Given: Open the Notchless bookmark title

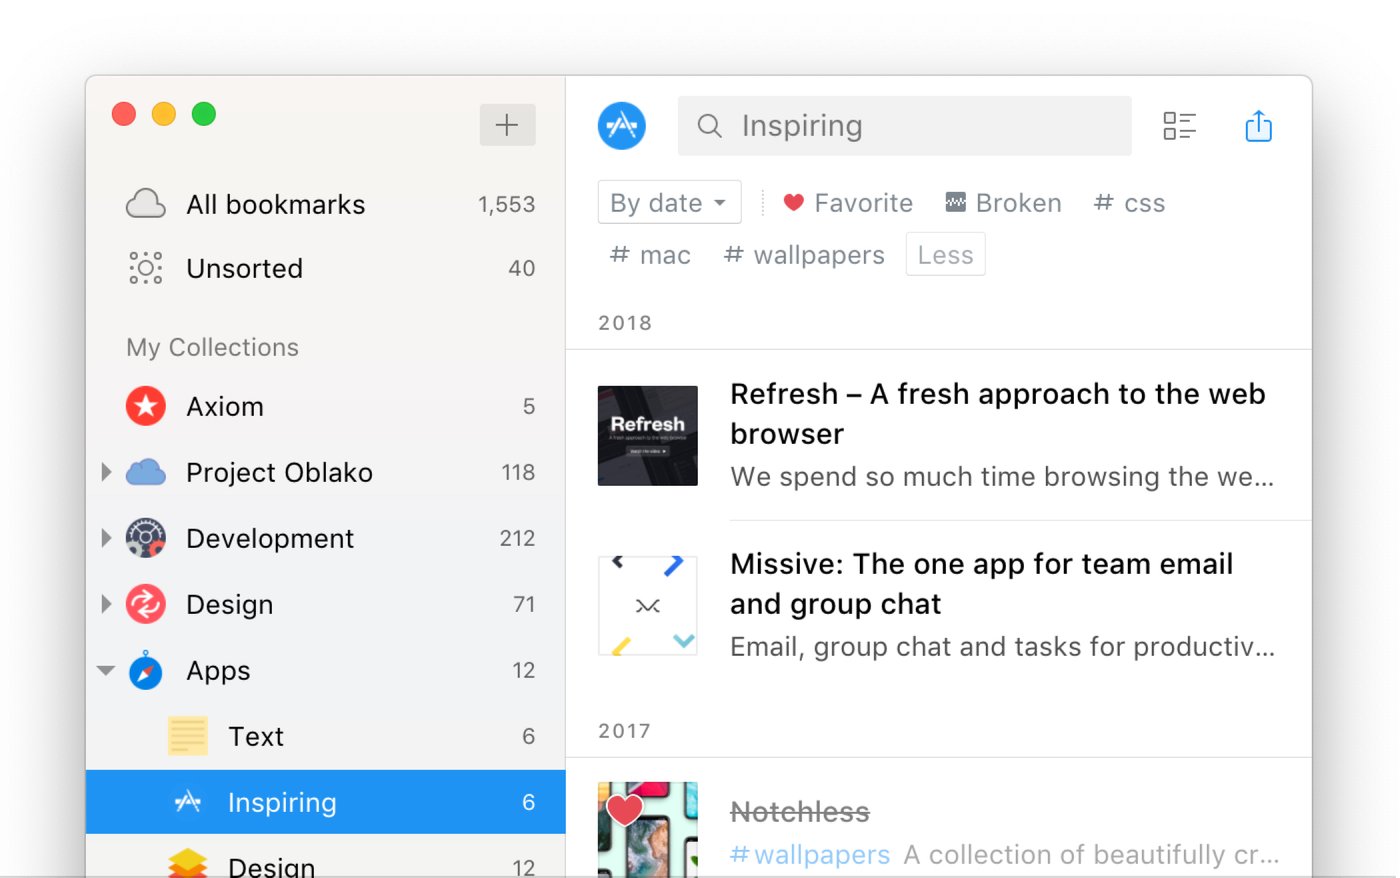Looking at the screenshot, I should pos(800,812).
